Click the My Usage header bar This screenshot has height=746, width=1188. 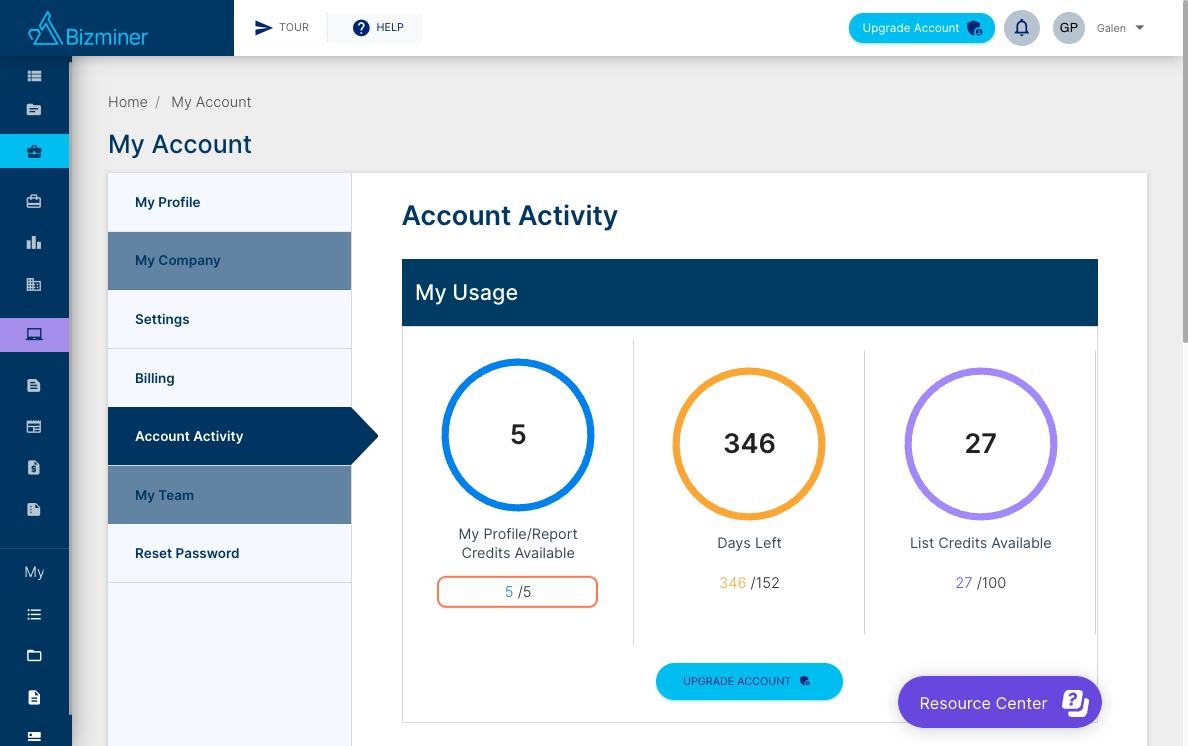[749, 293]
